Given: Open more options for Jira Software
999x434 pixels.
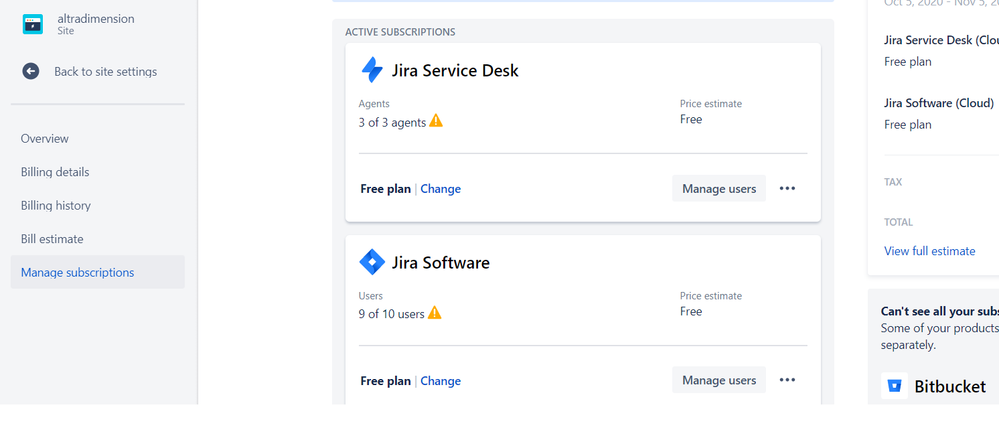Looking at the screenshot, I should coord(787,380).
